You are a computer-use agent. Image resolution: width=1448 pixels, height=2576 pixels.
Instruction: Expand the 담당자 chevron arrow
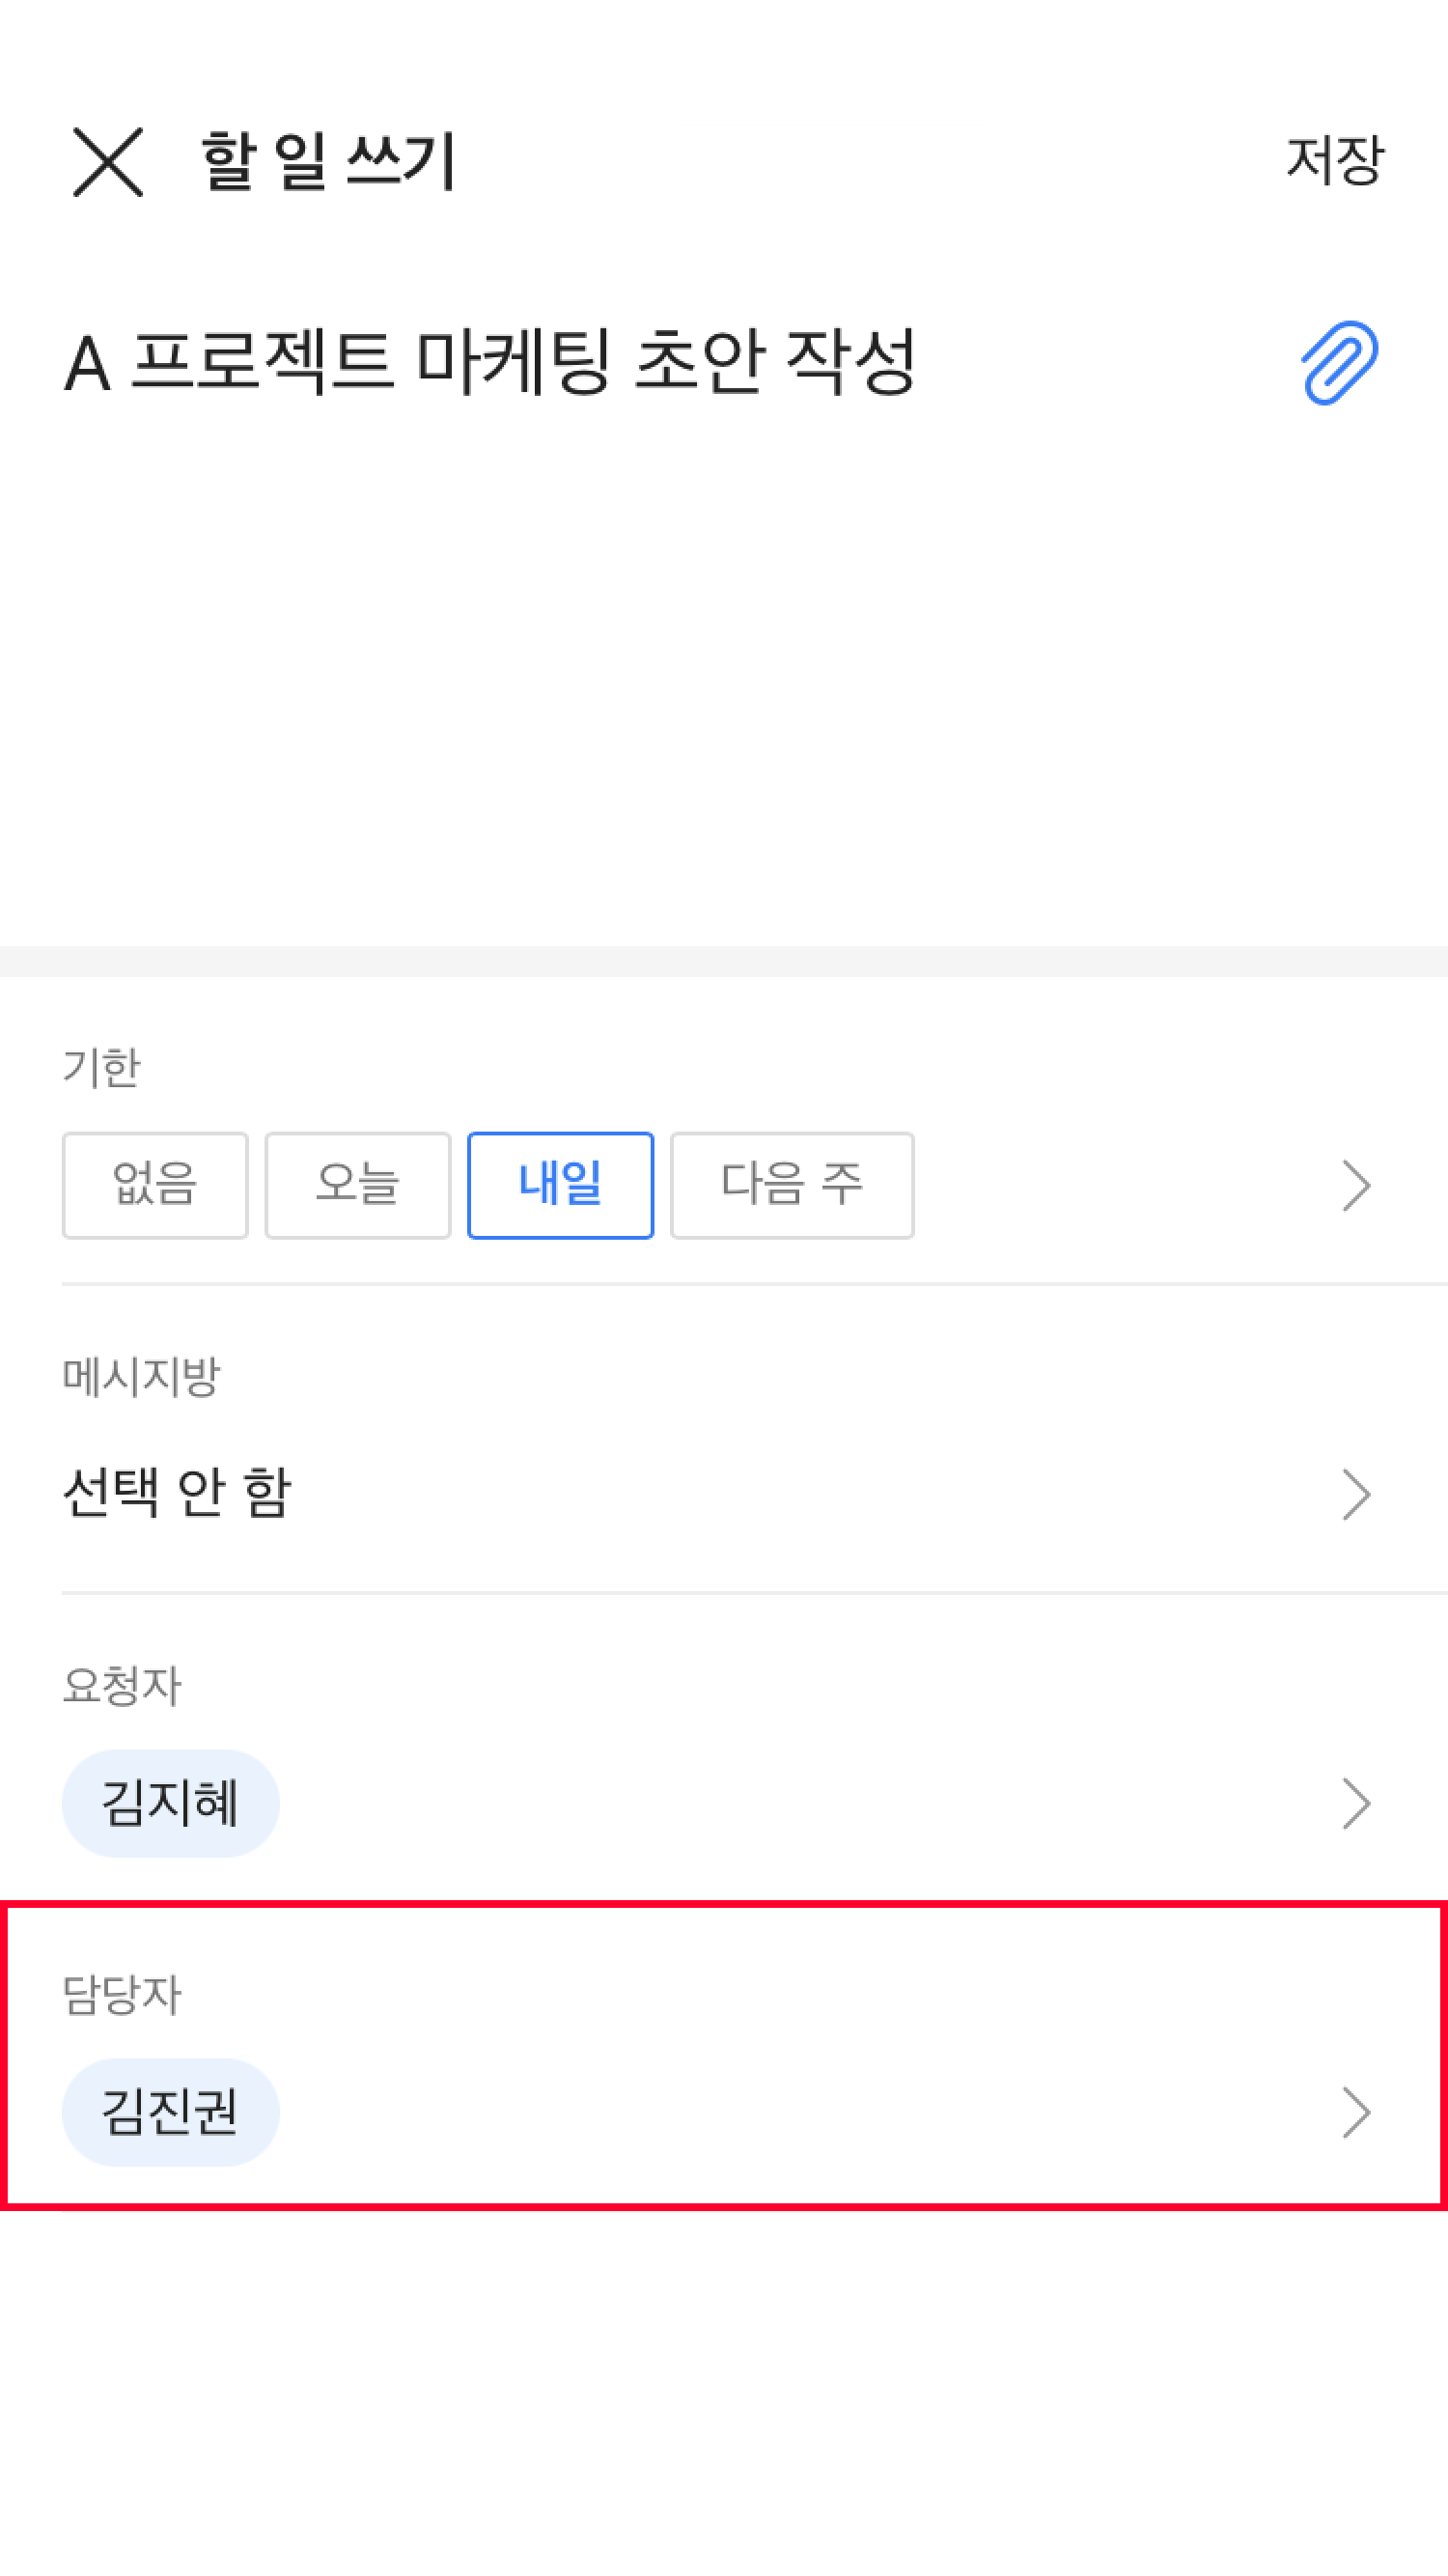coord(1356,2112)
